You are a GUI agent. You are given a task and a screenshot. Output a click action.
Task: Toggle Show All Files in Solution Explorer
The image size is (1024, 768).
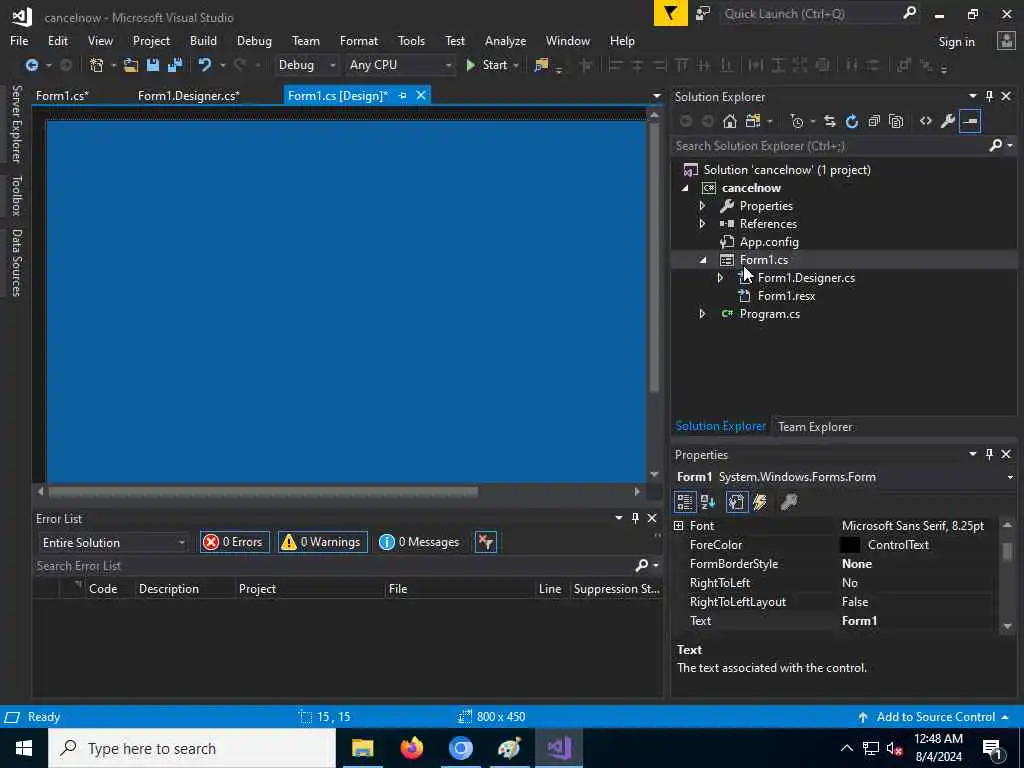coord(896,121)
